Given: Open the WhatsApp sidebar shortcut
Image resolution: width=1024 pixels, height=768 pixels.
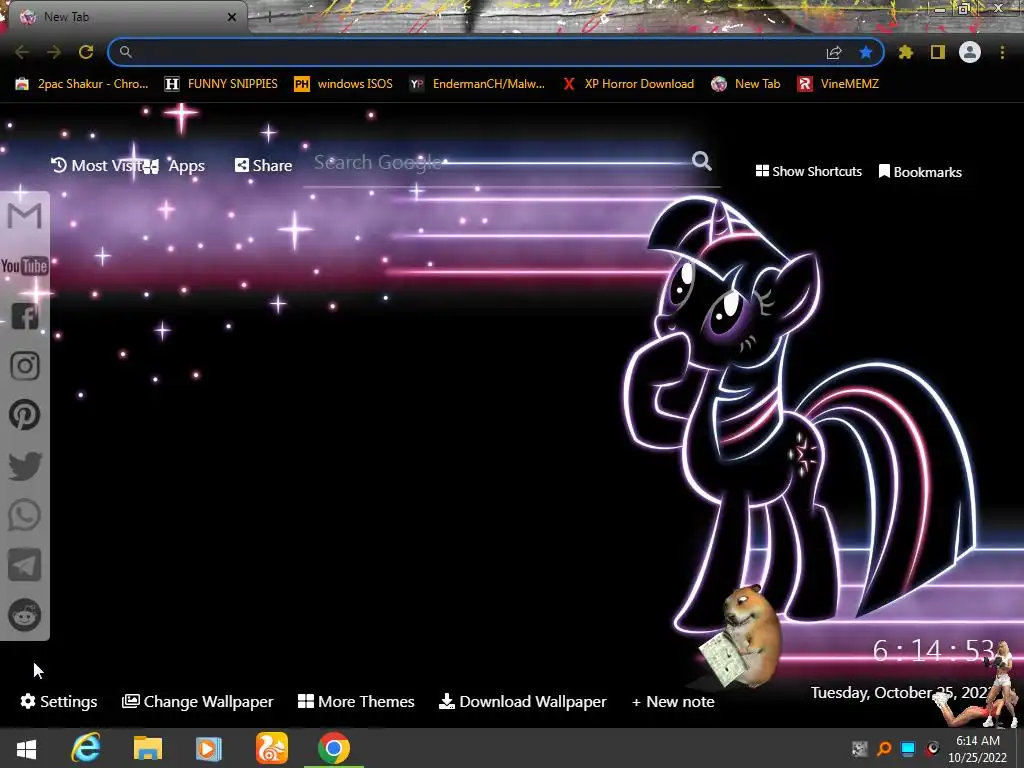Looking at the screenshot, I should coord(25,515).
